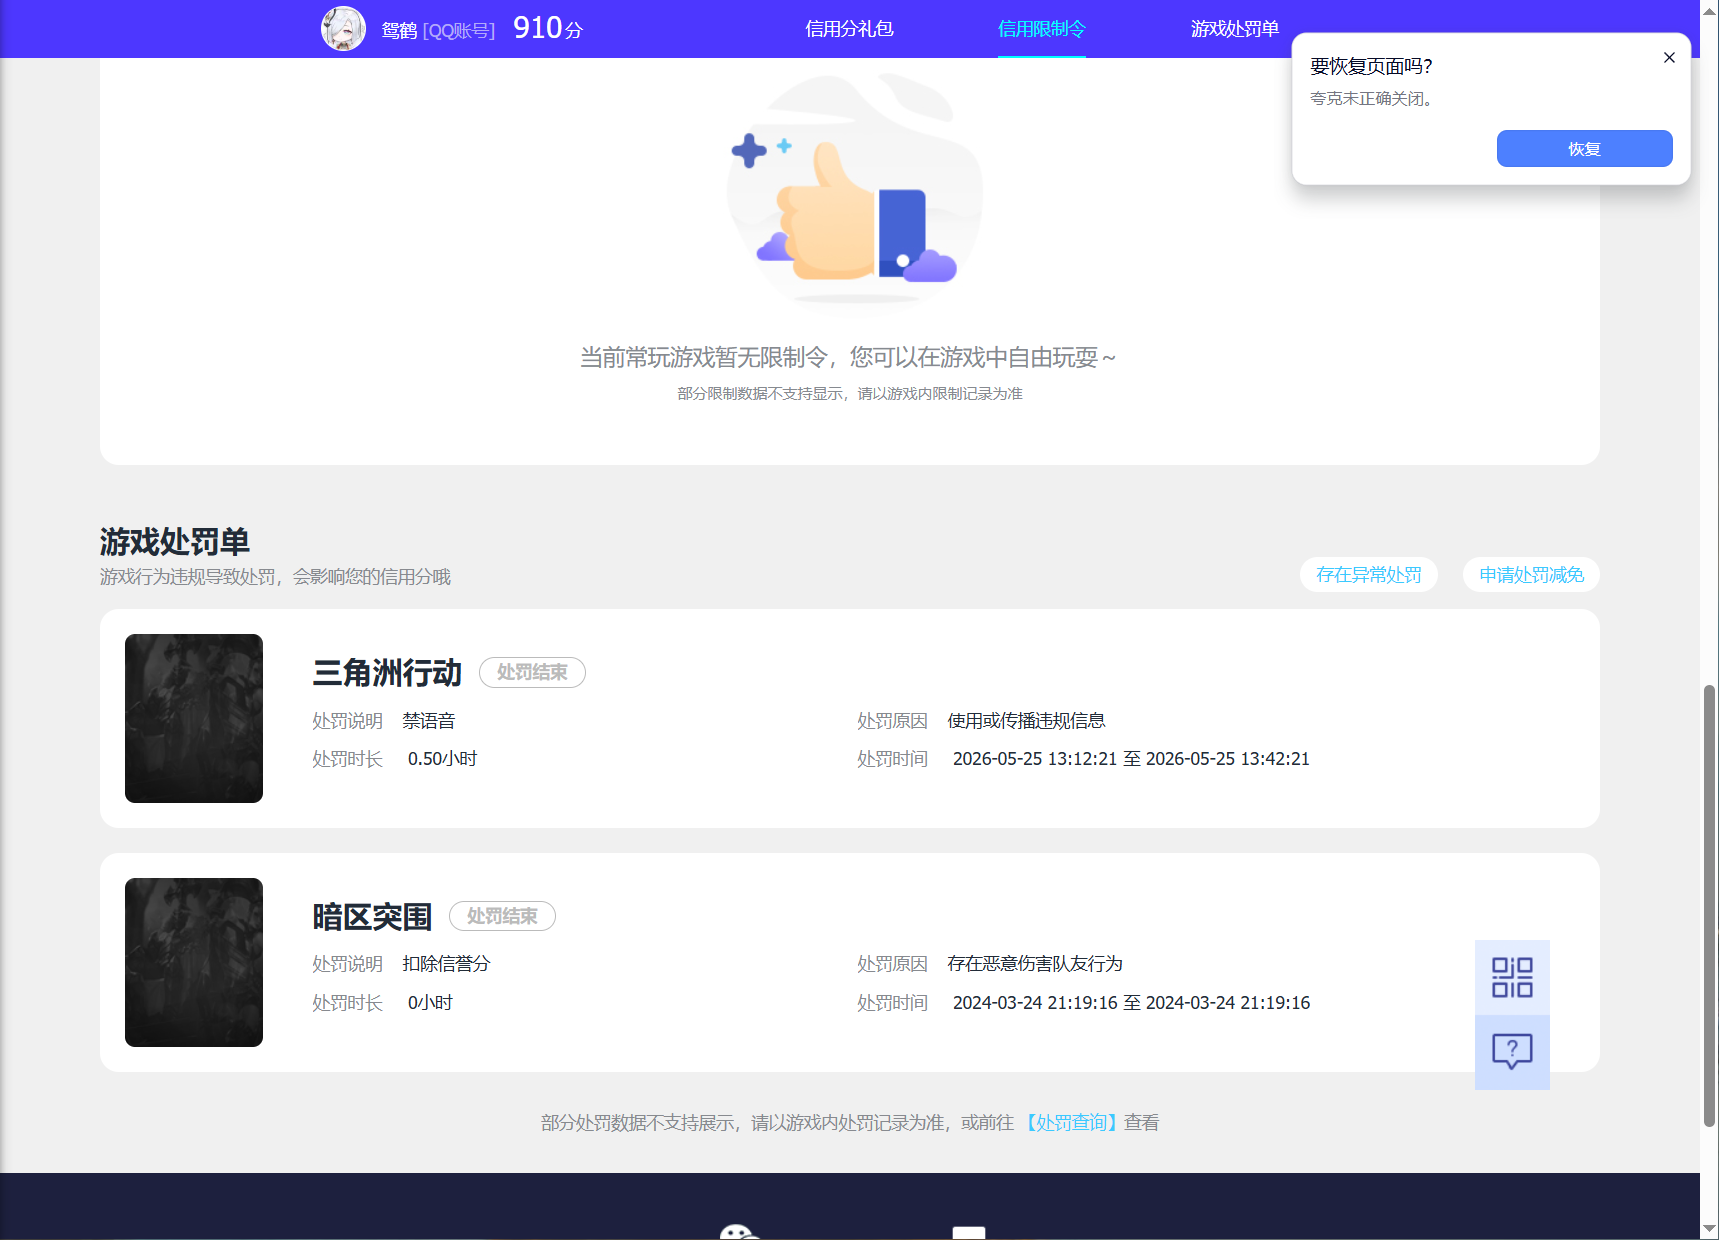Click the user avatar in header
The height and width of the screenshot is (1240, 1719).
pyautogui.click(x=343, y=29)
